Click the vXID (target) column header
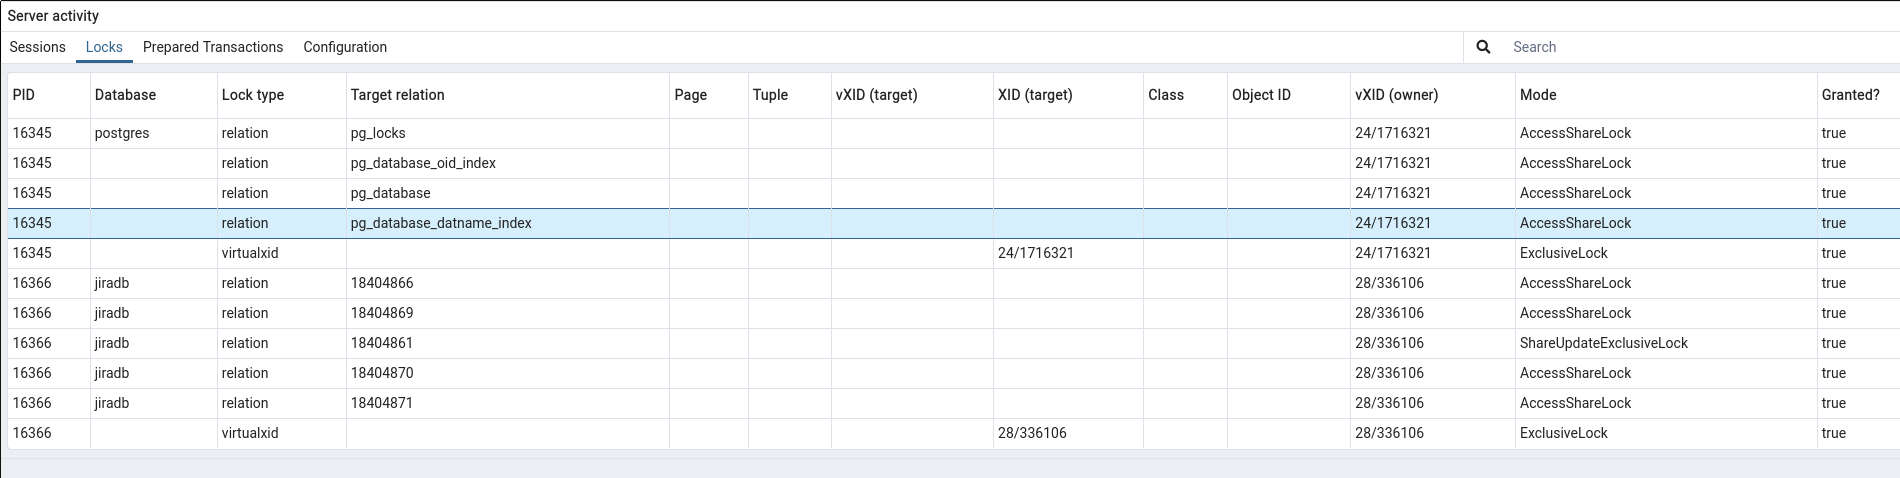This screenshot has height=478, width=1900. 912,95
